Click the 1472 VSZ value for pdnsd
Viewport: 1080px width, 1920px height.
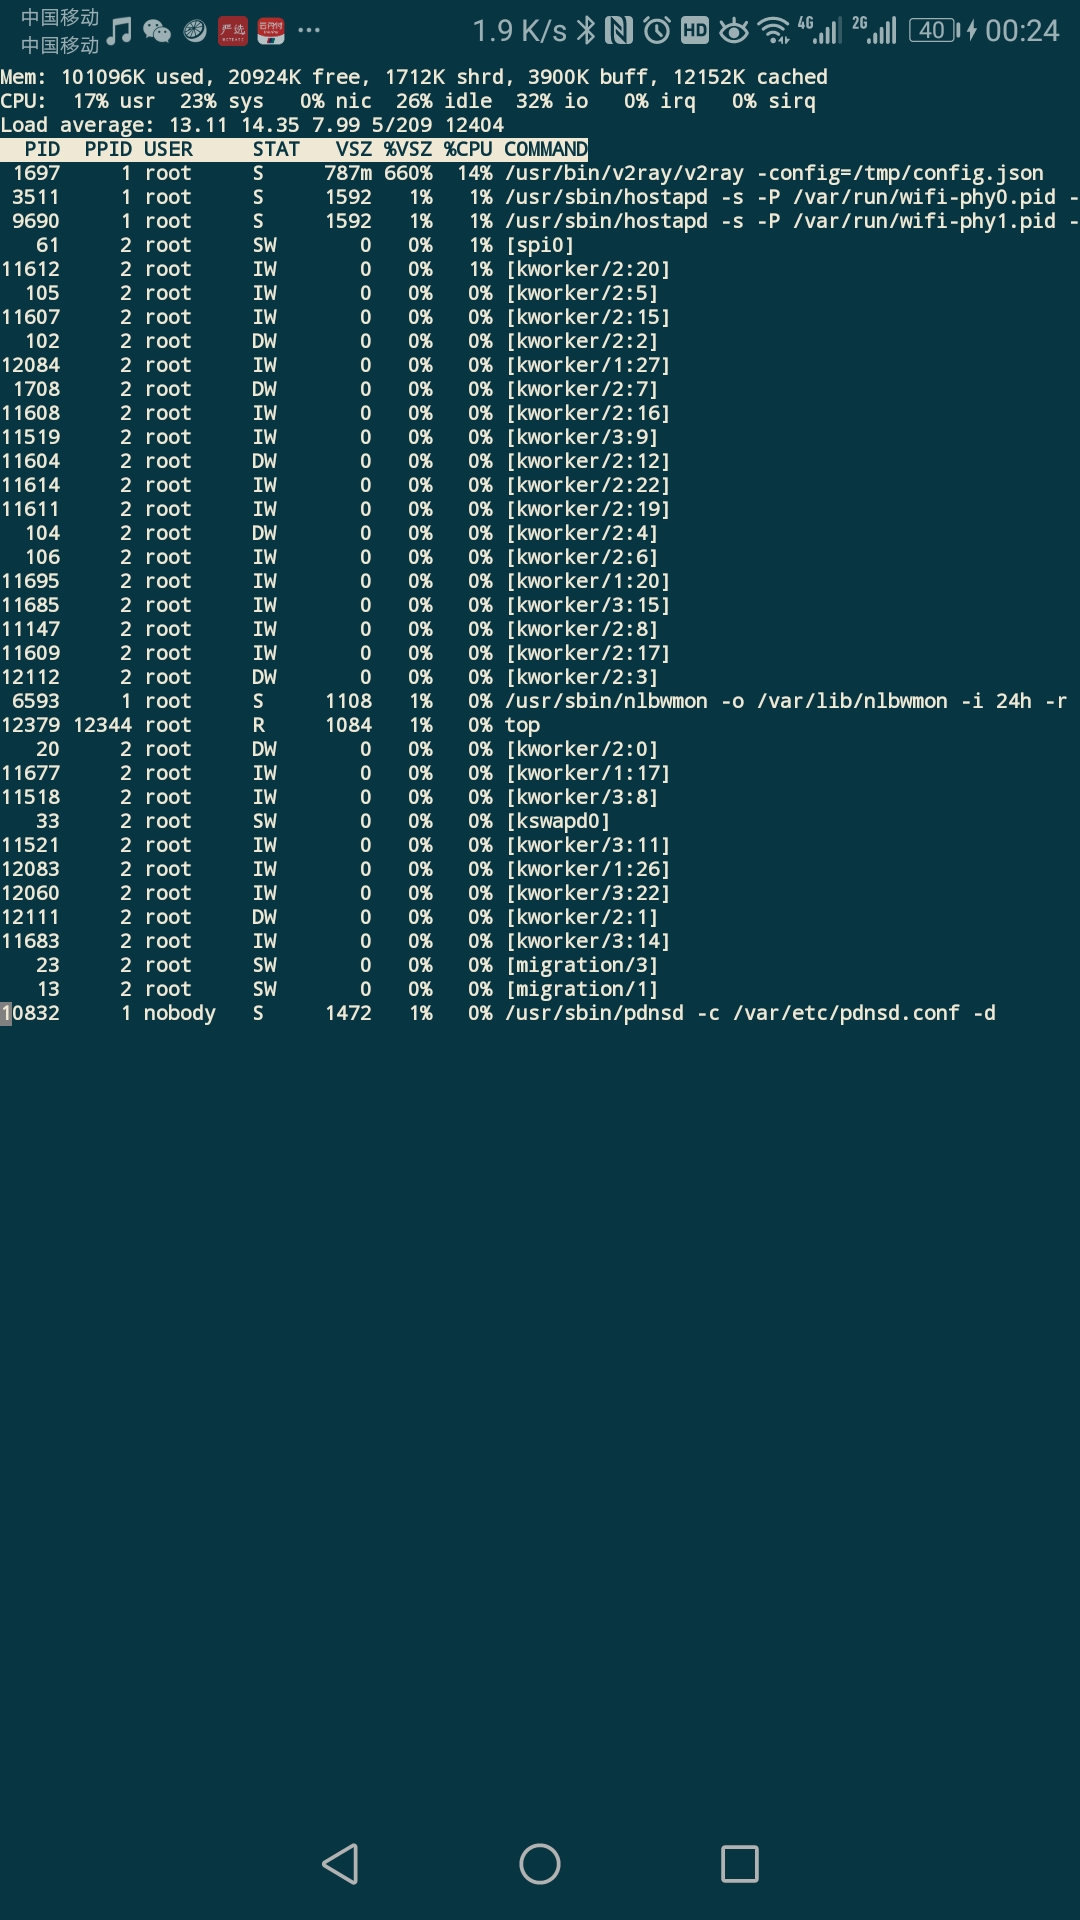coord(348,1013)
